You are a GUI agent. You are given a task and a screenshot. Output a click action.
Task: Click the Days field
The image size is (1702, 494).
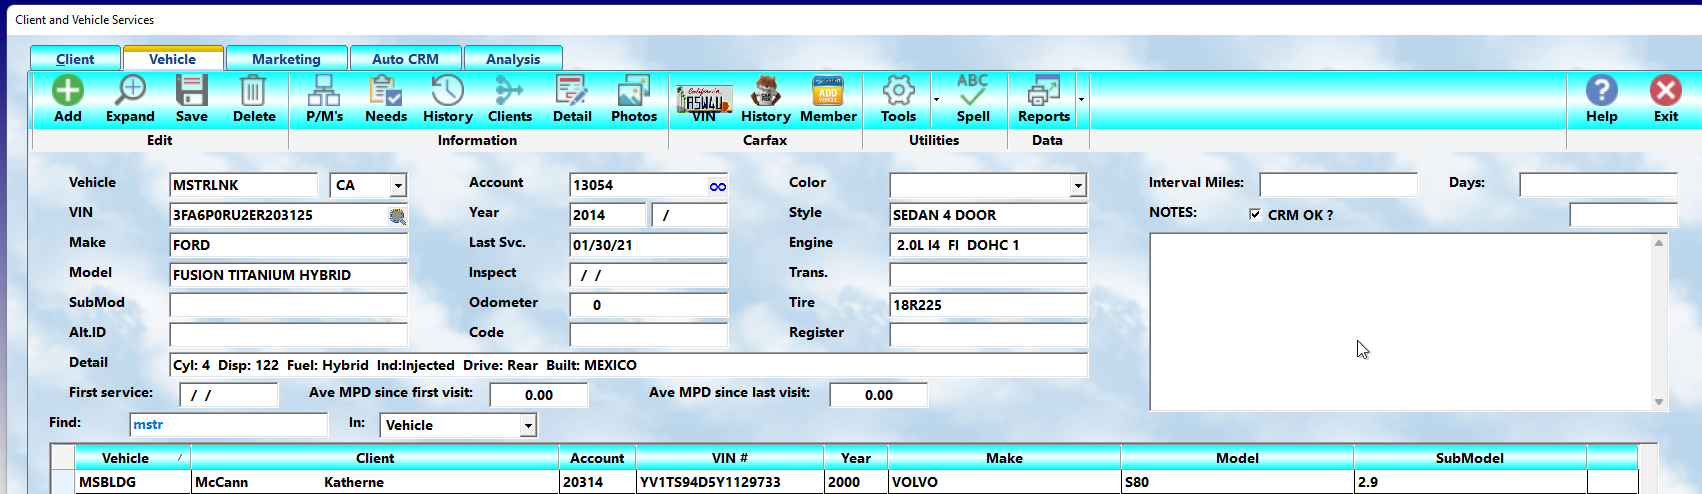1599,185
